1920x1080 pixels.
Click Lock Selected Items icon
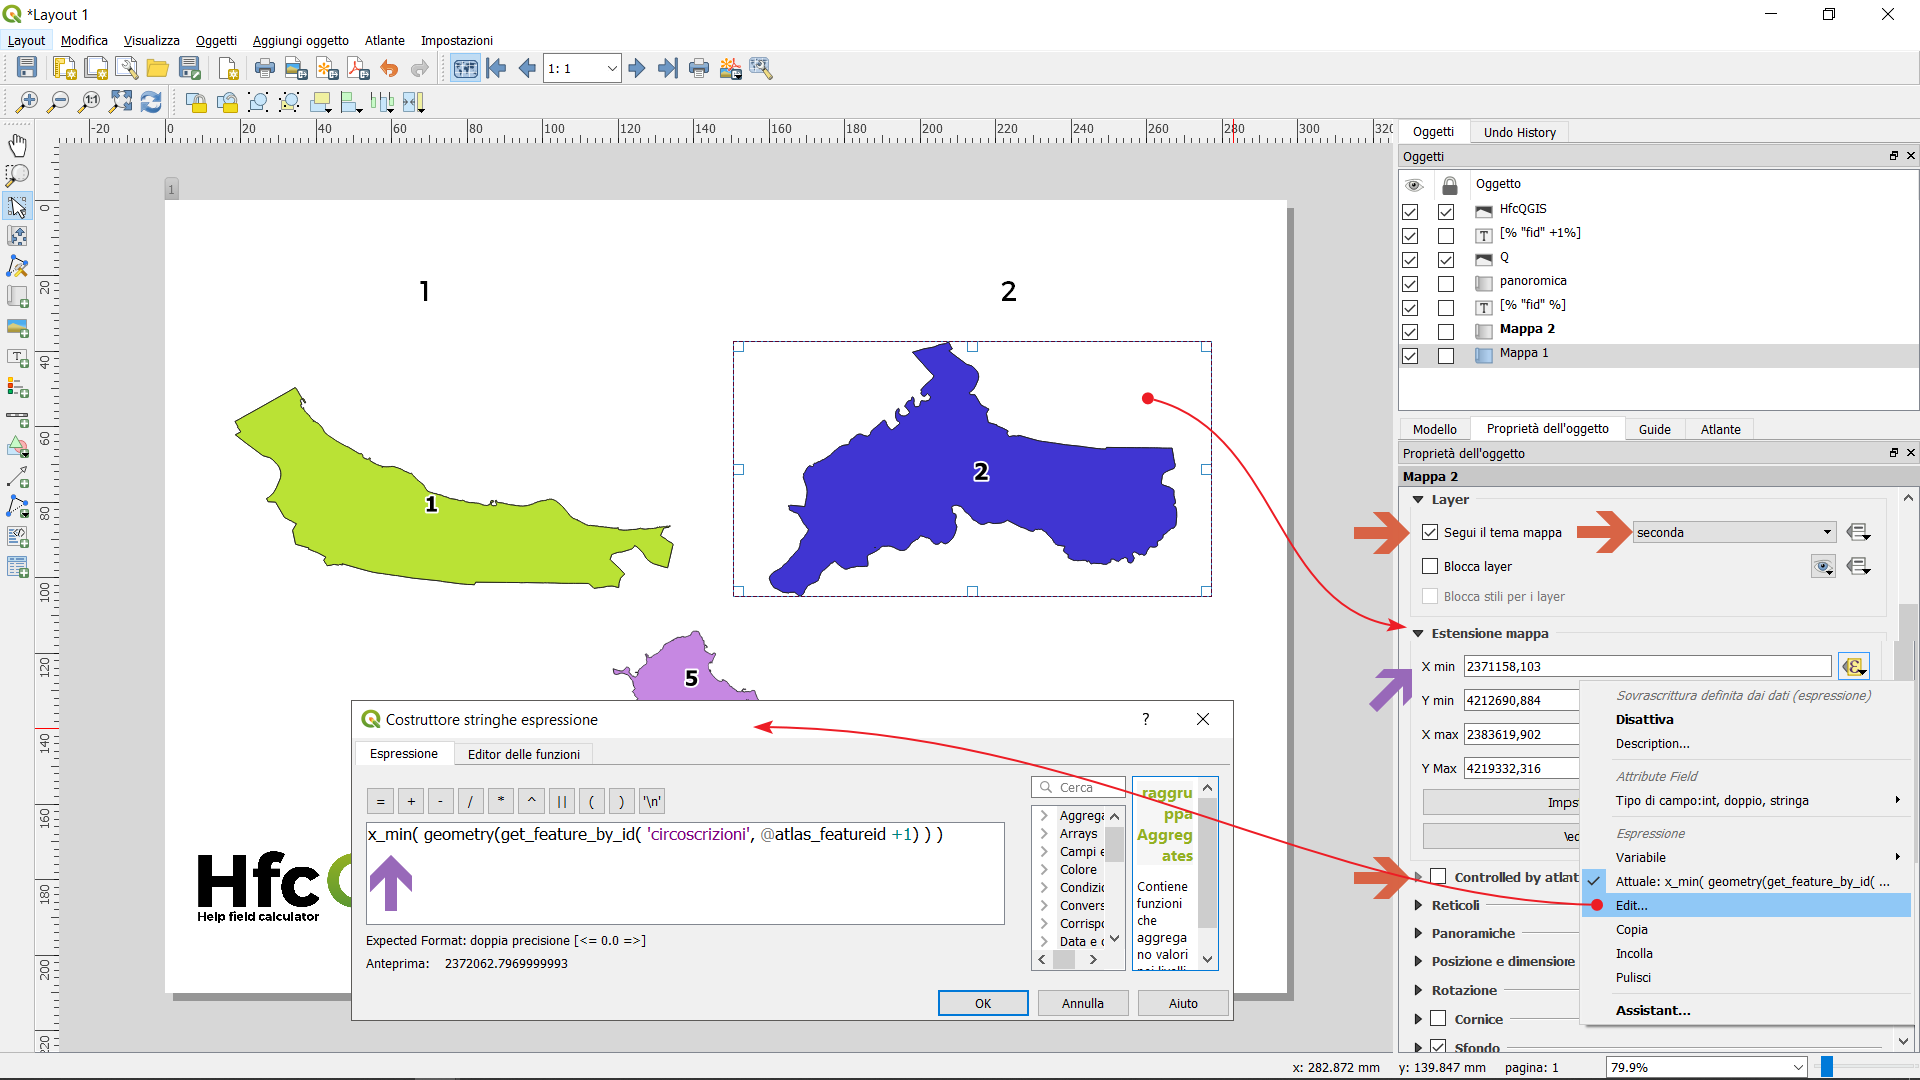(196, 102)
